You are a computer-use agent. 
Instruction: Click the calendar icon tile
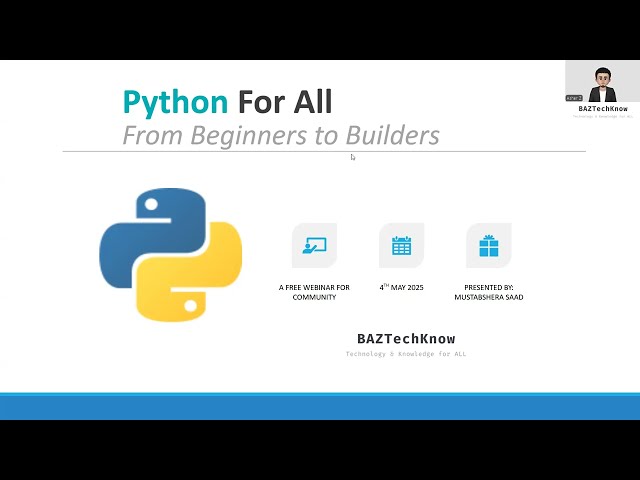pos(402,245)
